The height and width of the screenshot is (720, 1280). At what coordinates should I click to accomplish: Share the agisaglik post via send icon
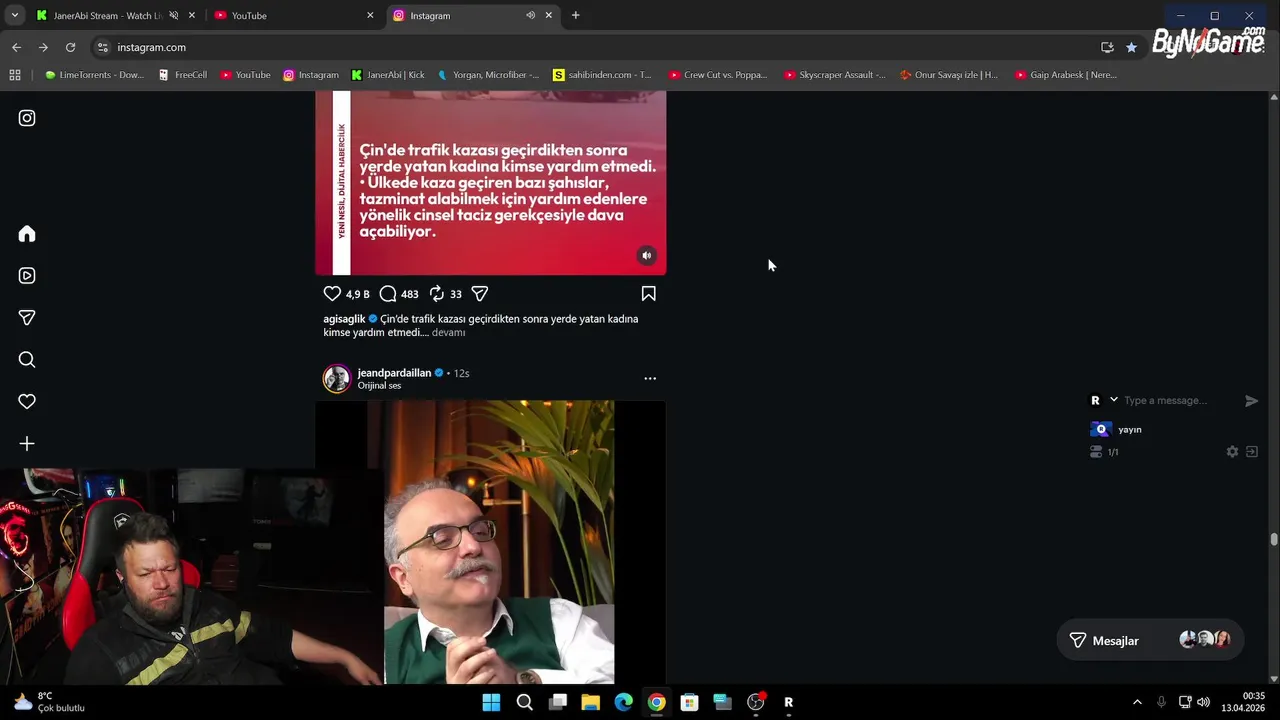tap(480, 294)
